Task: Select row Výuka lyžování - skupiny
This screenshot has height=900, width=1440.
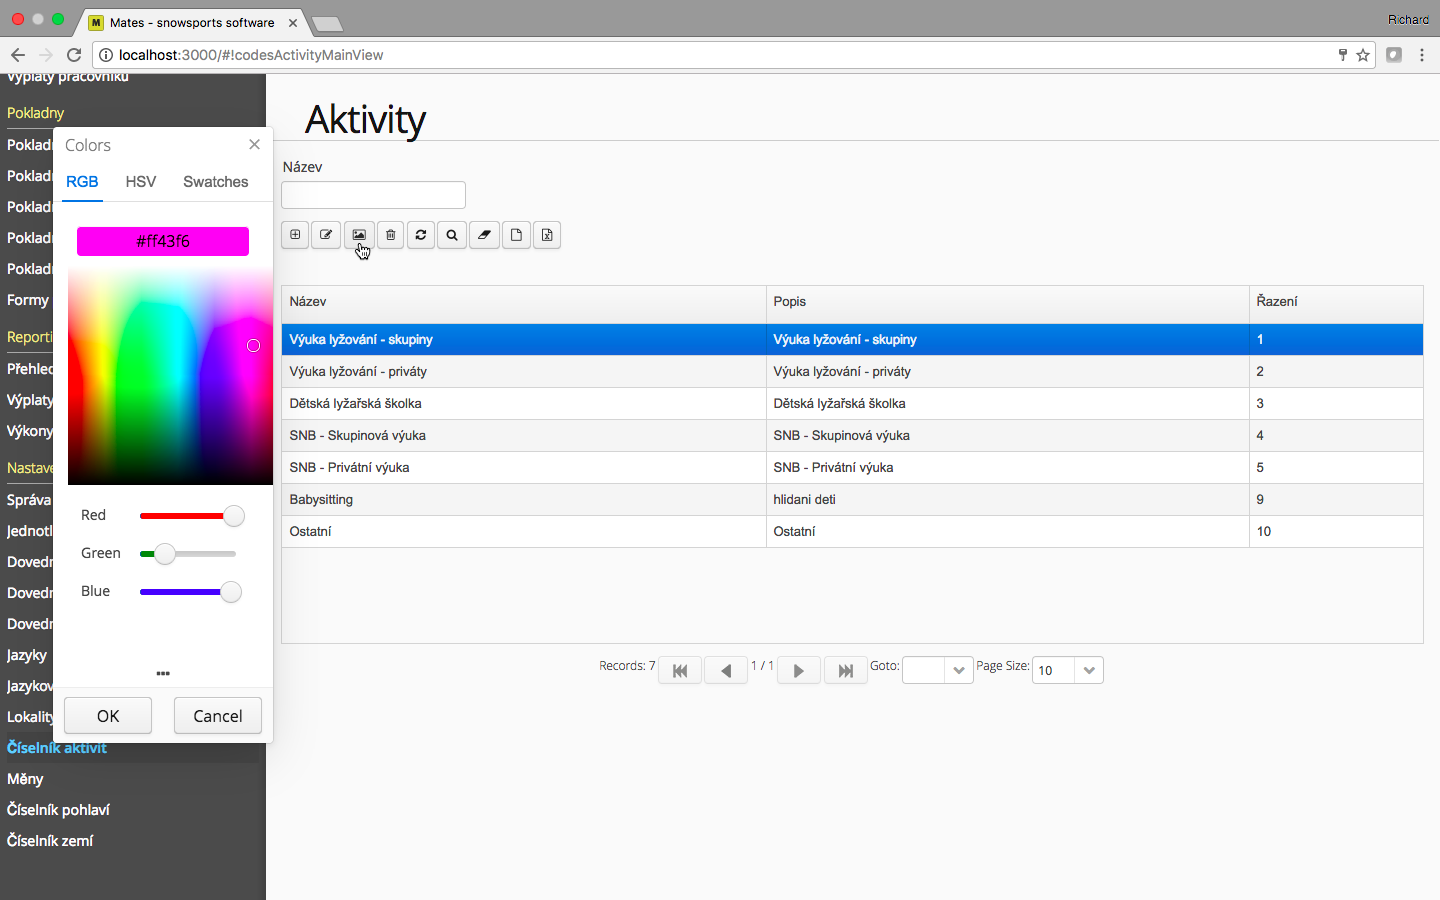Action: 852,340
